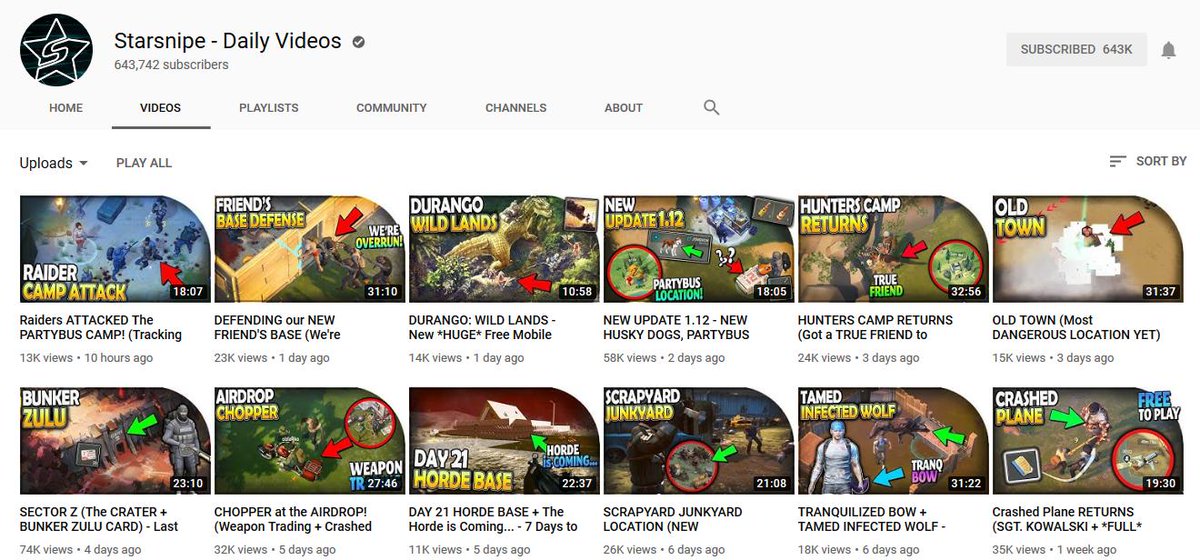
Task: Open the Tamed Infected Wolf thumbnail
Action: pyautogui.click(x=893, y=442)
